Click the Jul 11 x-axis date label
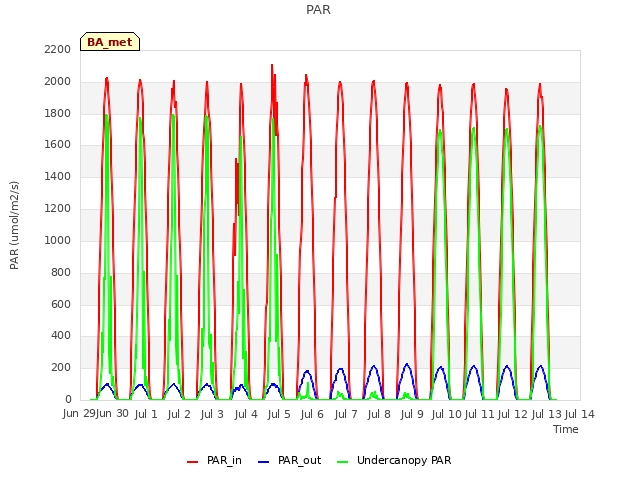This screenshot has width=640, height=480. [x=480, y=414]
